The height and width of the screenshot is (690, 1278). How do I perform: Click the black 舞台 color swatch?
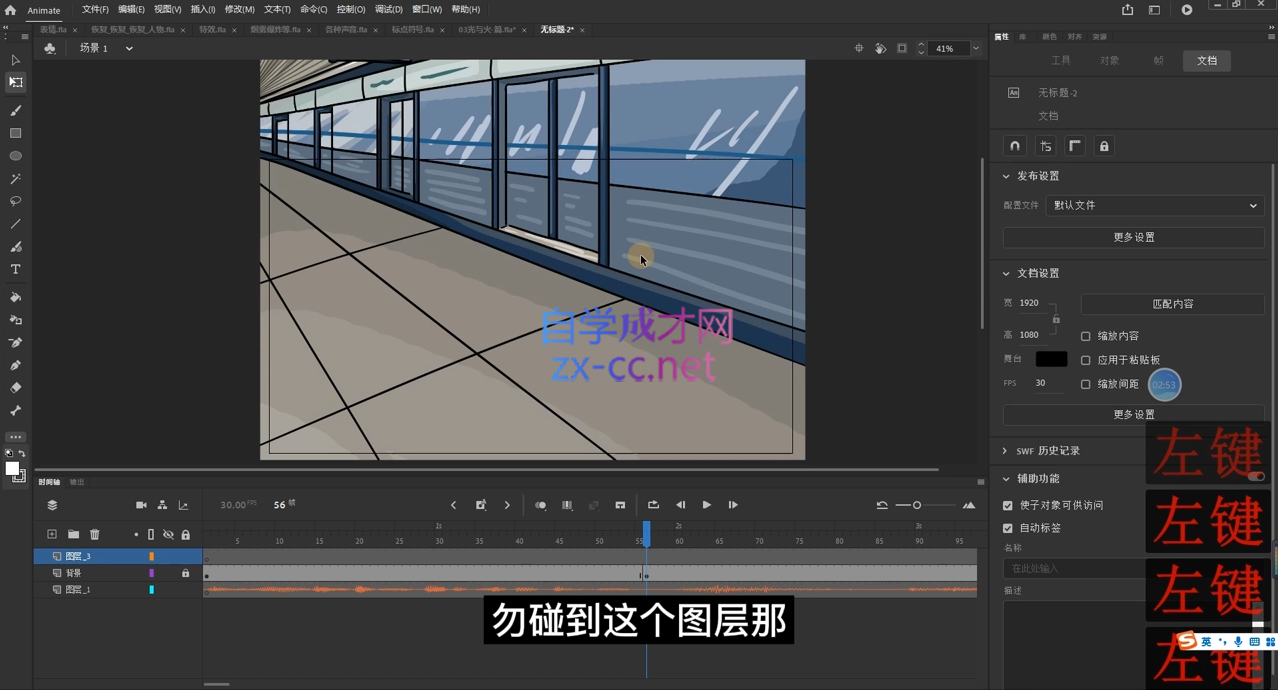(x=1051, y=359)
